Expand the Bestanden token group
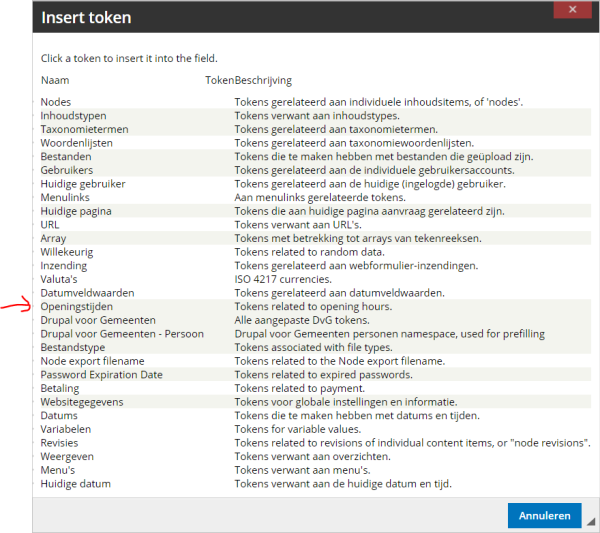The height and width of the screenshot is (533, 600). (x=66, y=157)
